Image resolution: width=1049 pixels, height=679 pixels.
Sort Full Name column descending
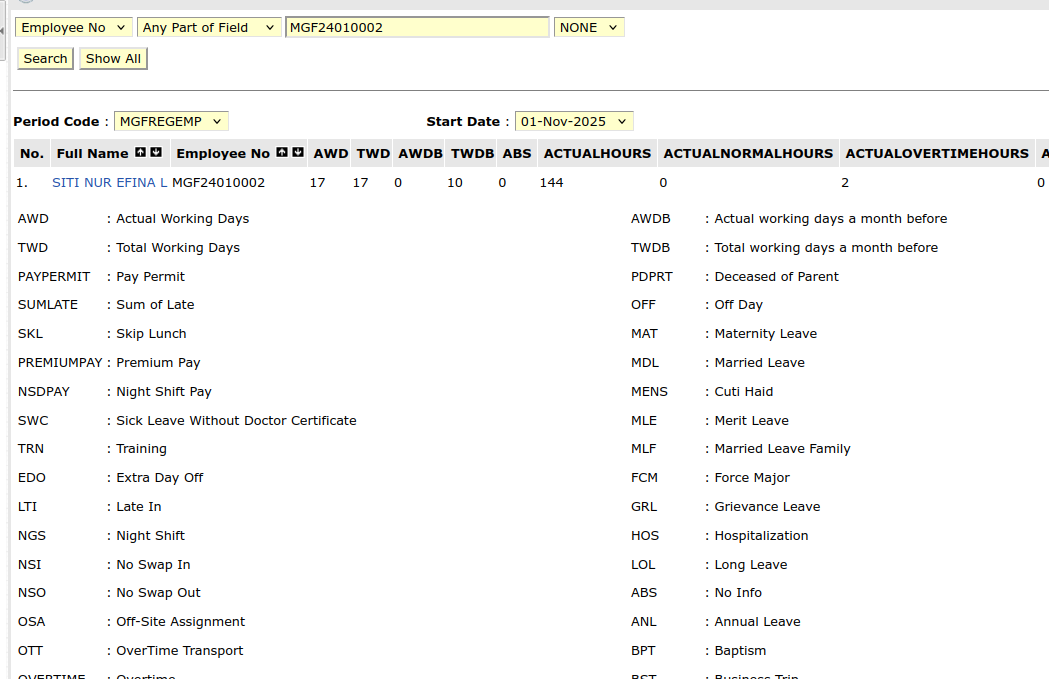point(156,153)
